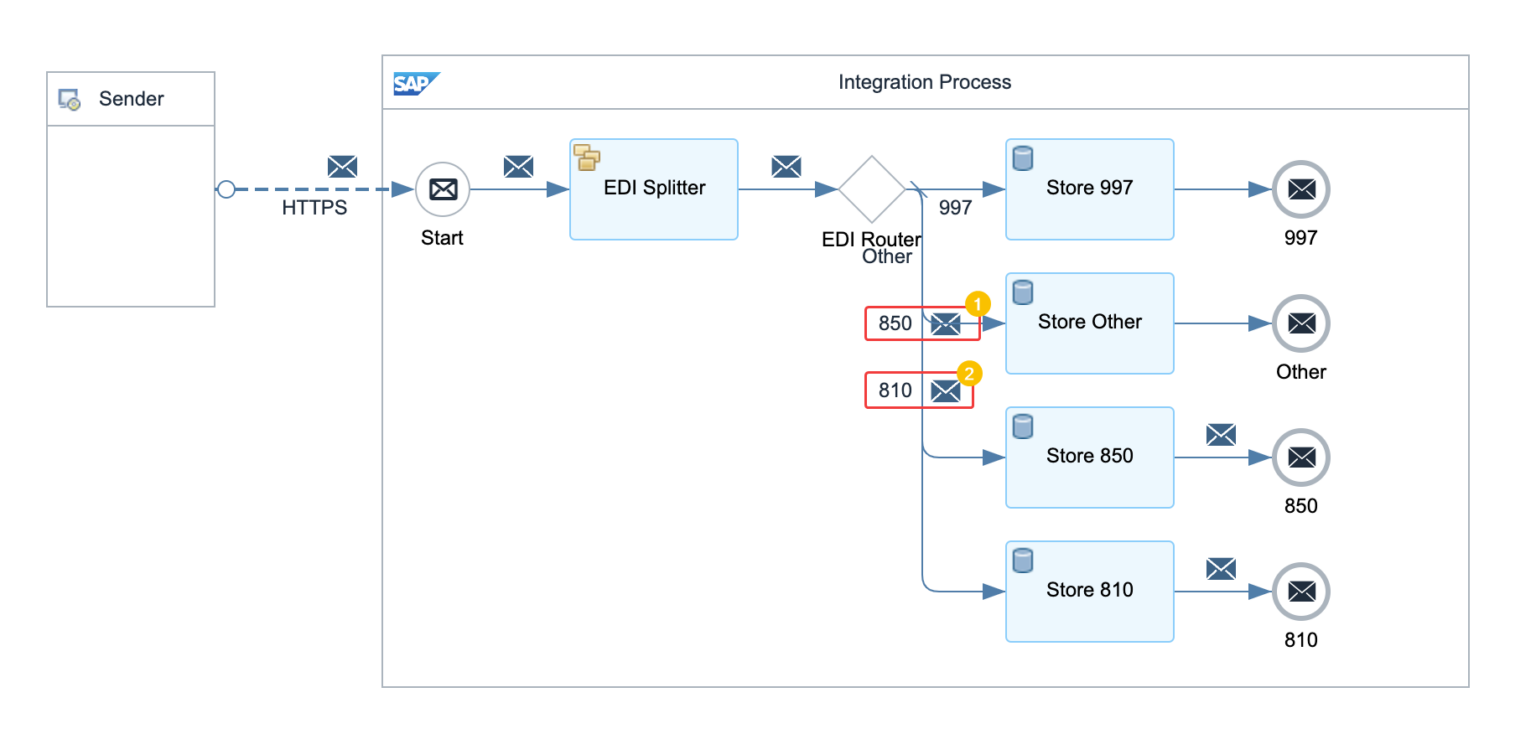Select the EDI Router gateway diamond
This screenshot has height=734, width=1536.
pos(871,189)
